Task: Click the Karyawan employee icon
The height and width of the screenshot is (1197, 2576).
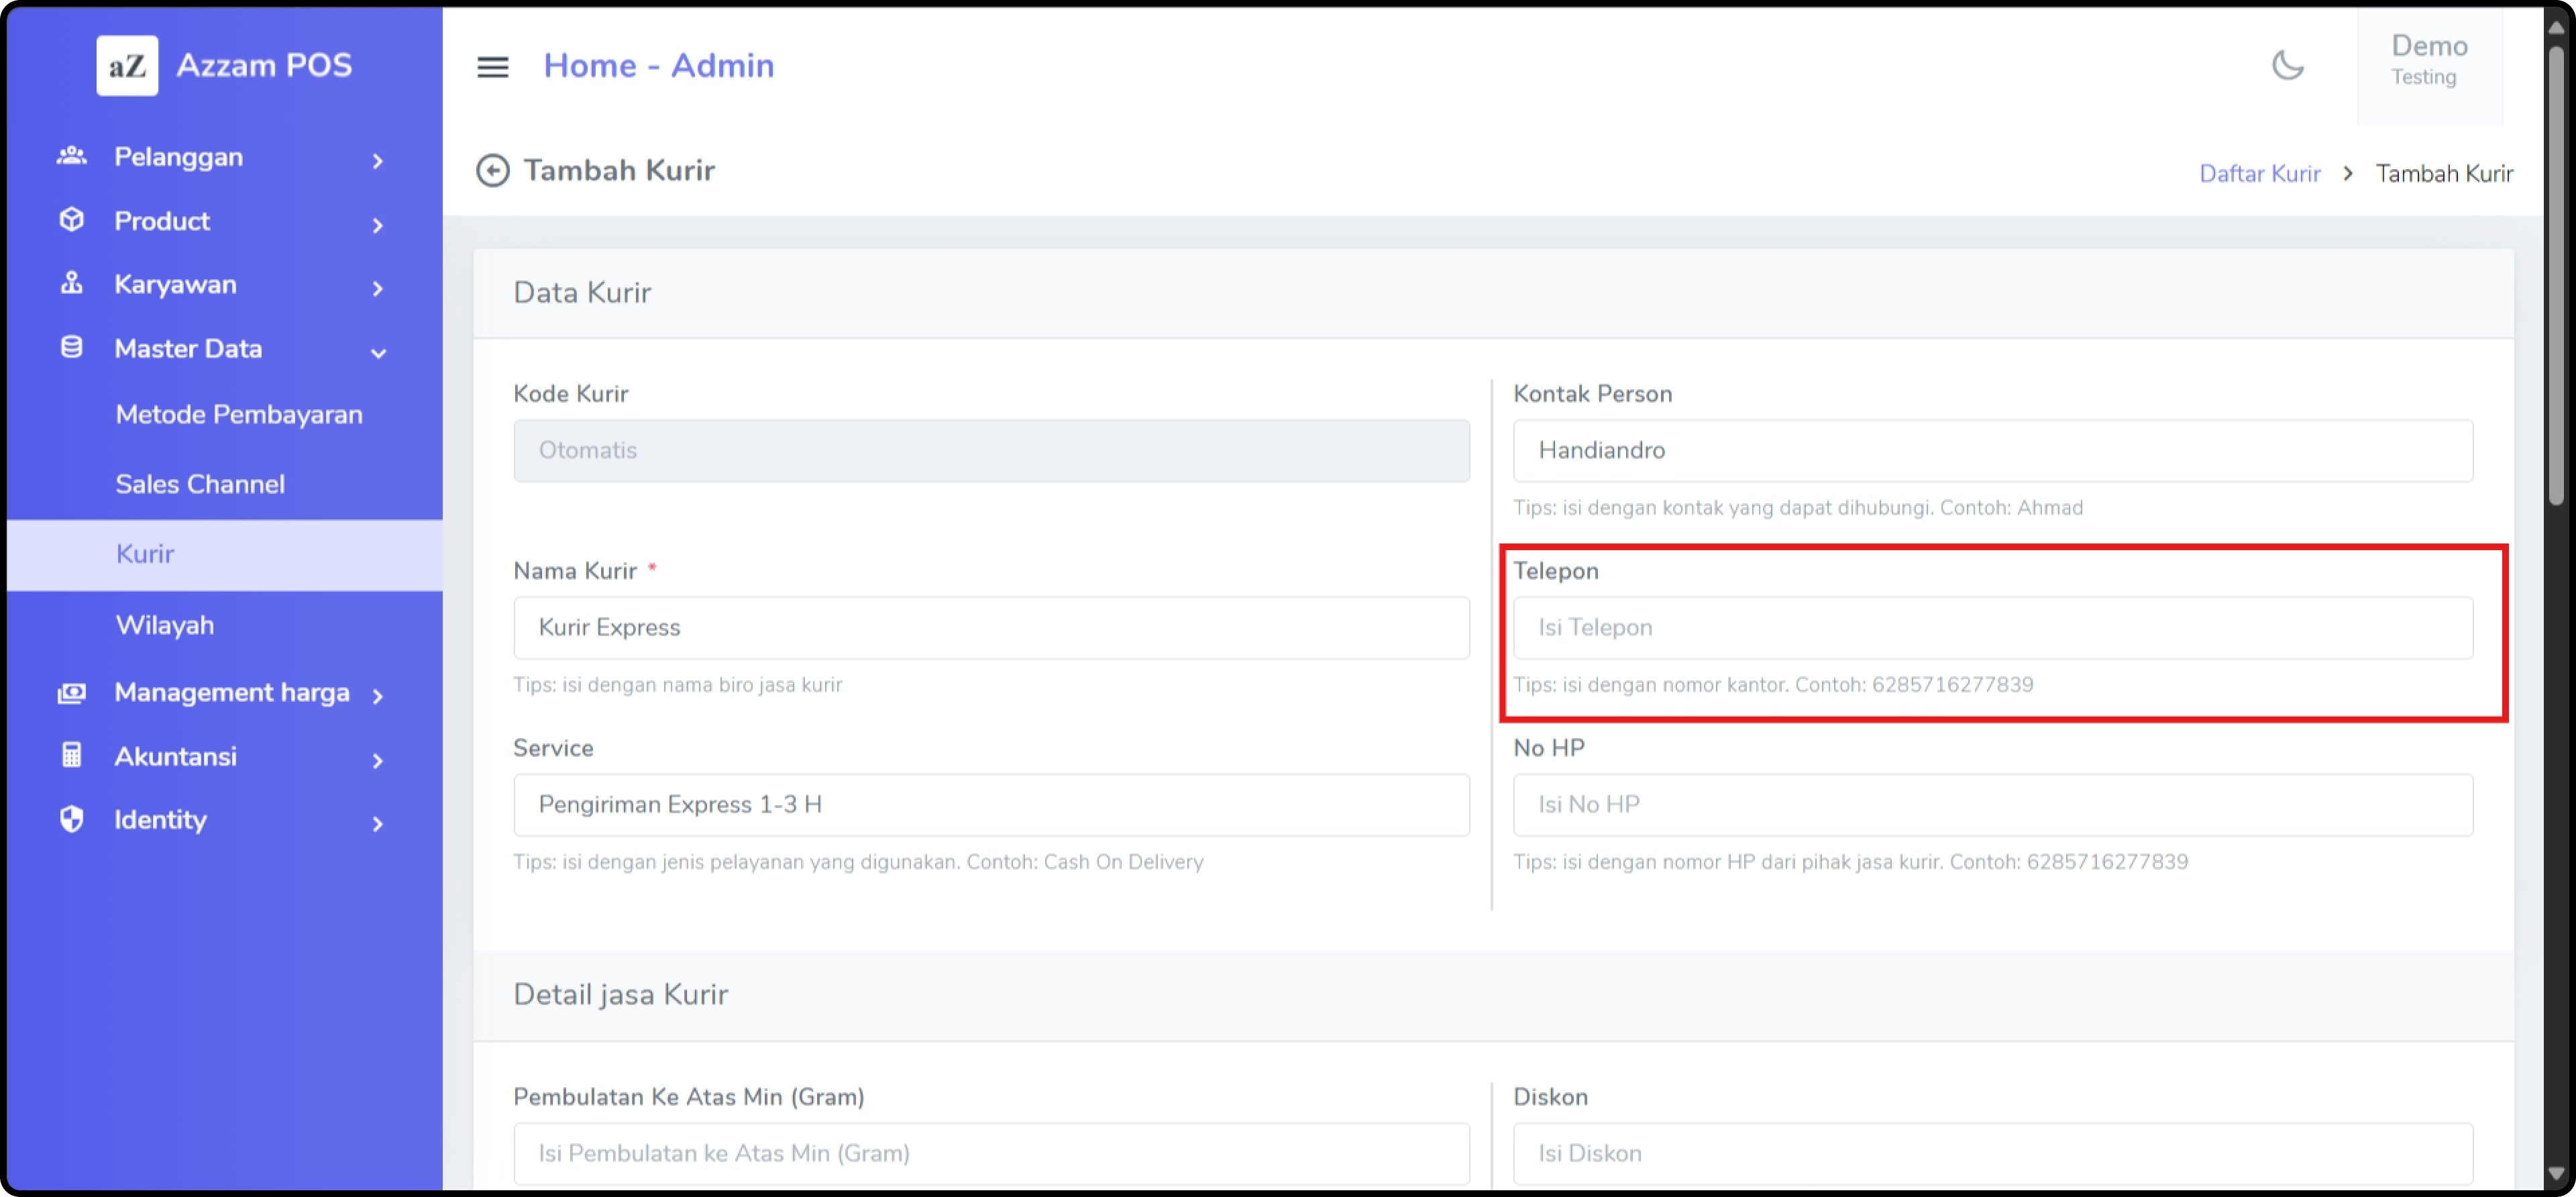Action: pyautogui.click(x=71, y=284)
